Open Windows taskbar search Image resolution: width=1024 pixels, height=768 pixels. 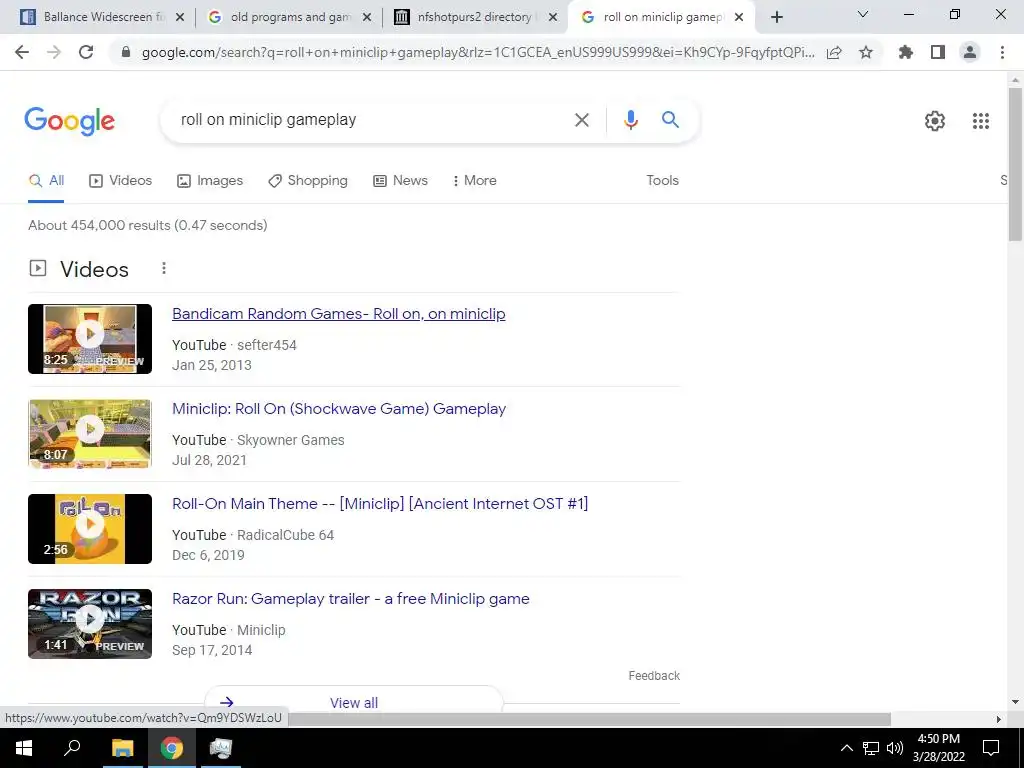(x=72, y=748)
